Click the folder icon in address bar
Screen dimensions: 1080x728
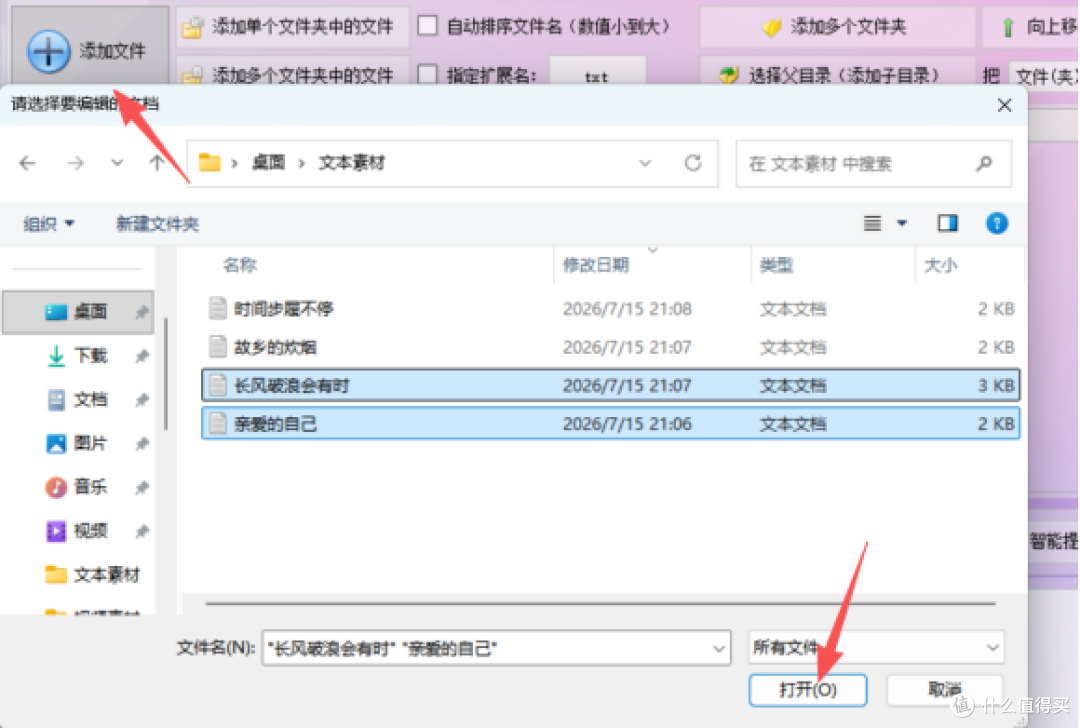tap(209, 163)
